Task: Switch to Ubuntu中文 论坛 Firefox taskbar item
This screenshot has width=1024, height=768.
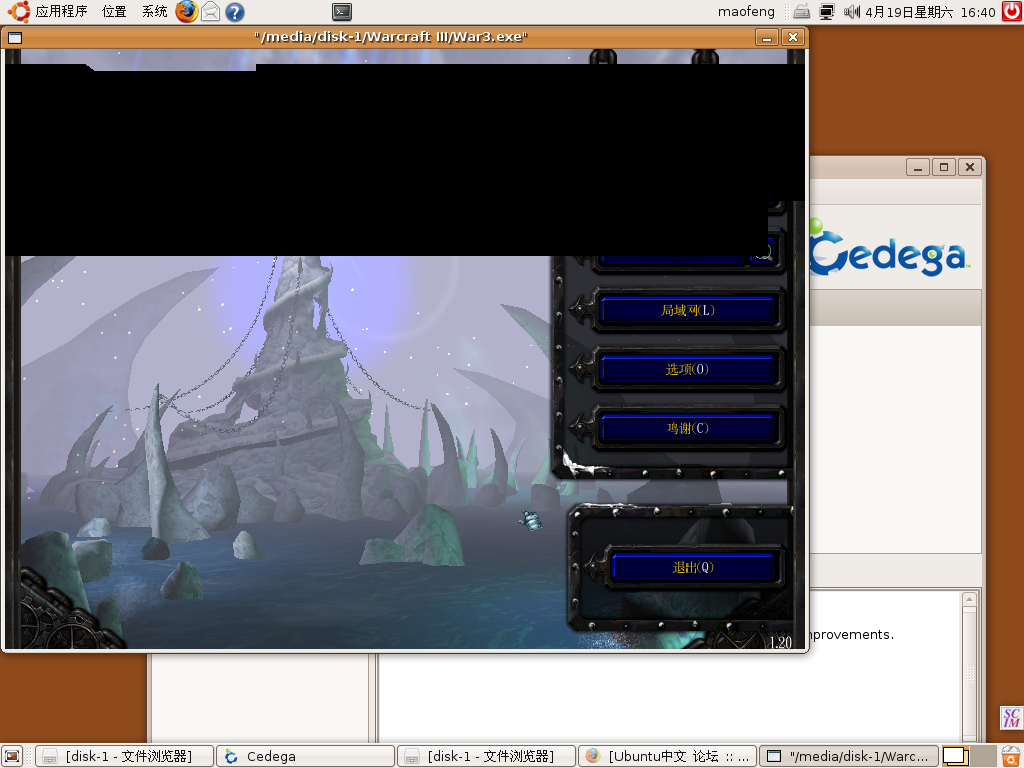Action: (667, 756)
